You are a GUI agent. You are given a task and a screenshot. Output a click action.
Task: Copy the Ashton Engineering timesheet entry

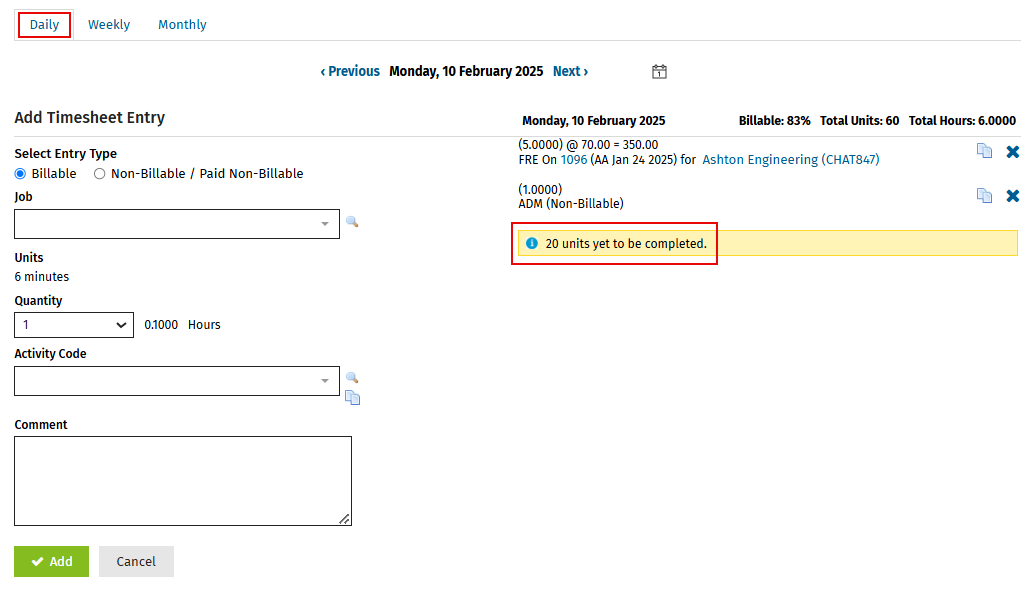point(984,151)
